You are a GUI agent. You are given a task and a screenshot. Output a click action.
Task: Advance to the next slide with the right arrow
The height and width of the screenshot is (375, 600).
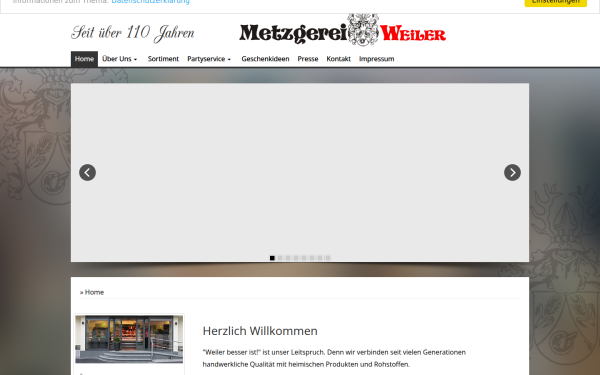coord(512,173)
